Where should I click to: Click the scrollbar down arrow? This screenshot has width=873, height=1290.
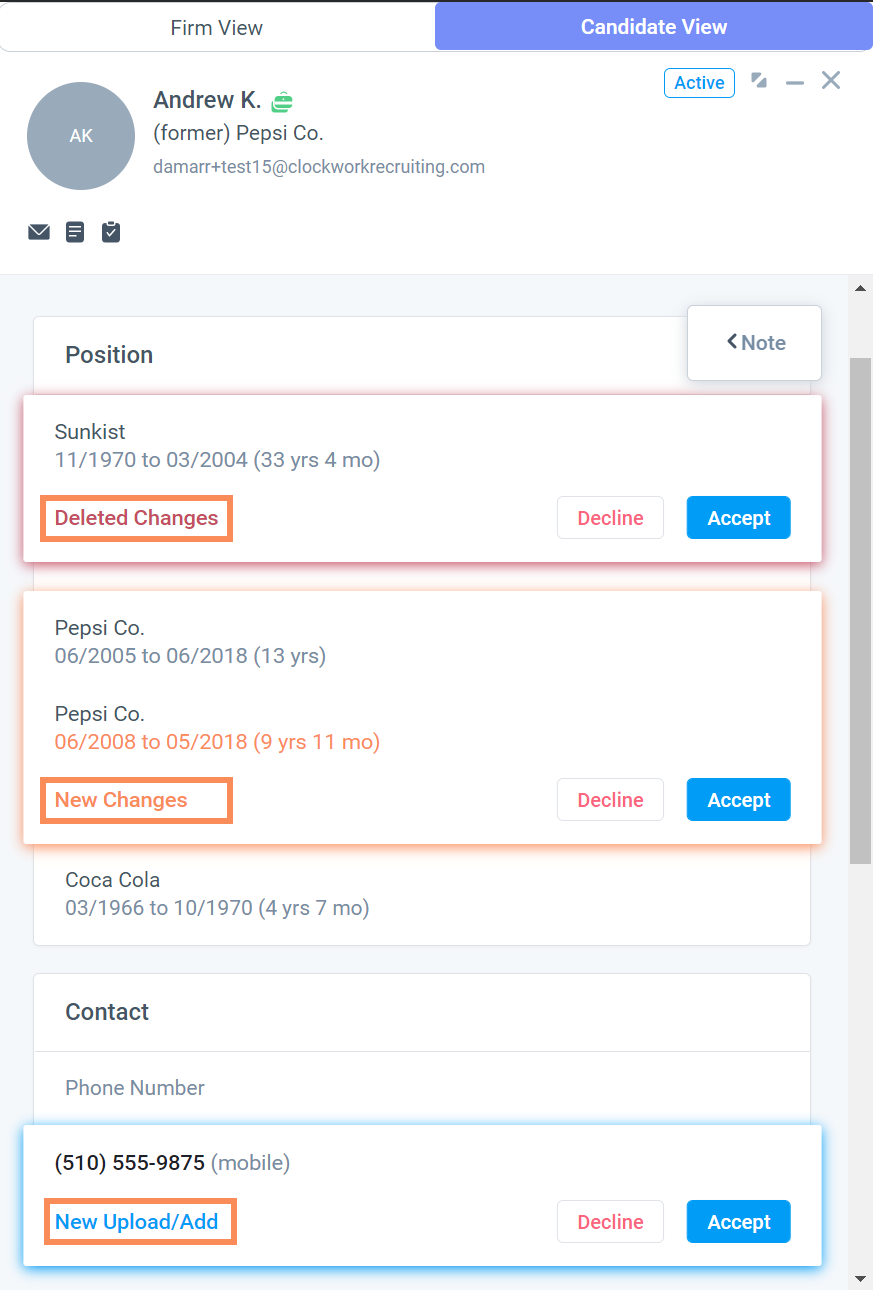click(860, 1279)
